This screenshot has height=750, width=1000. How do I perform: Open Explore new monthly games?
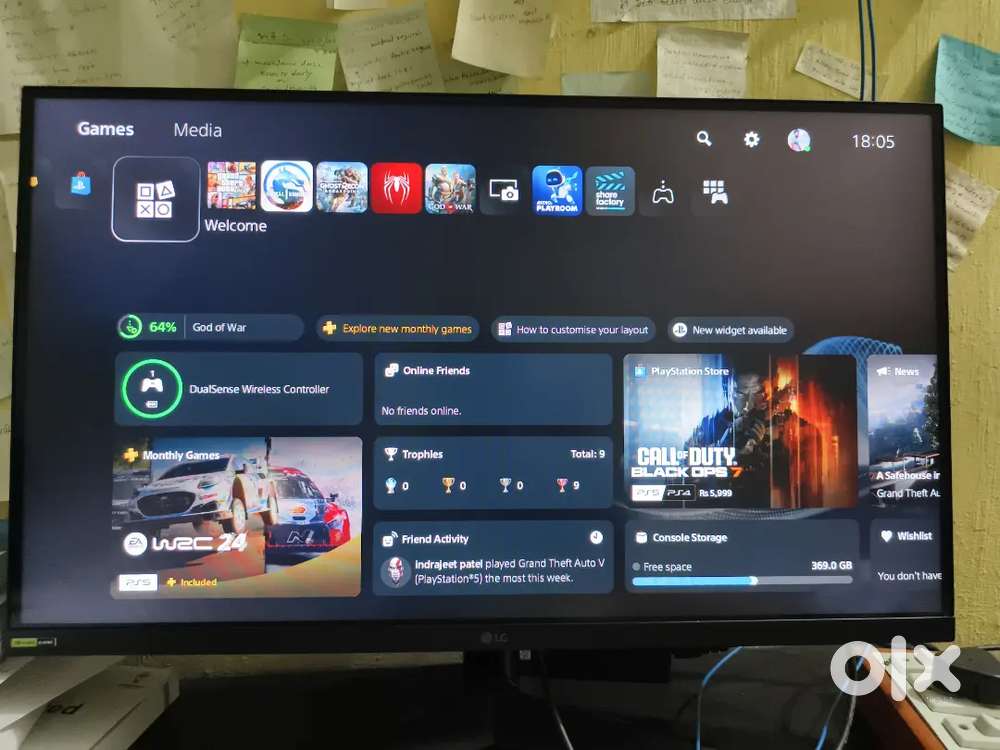[396, 329]
